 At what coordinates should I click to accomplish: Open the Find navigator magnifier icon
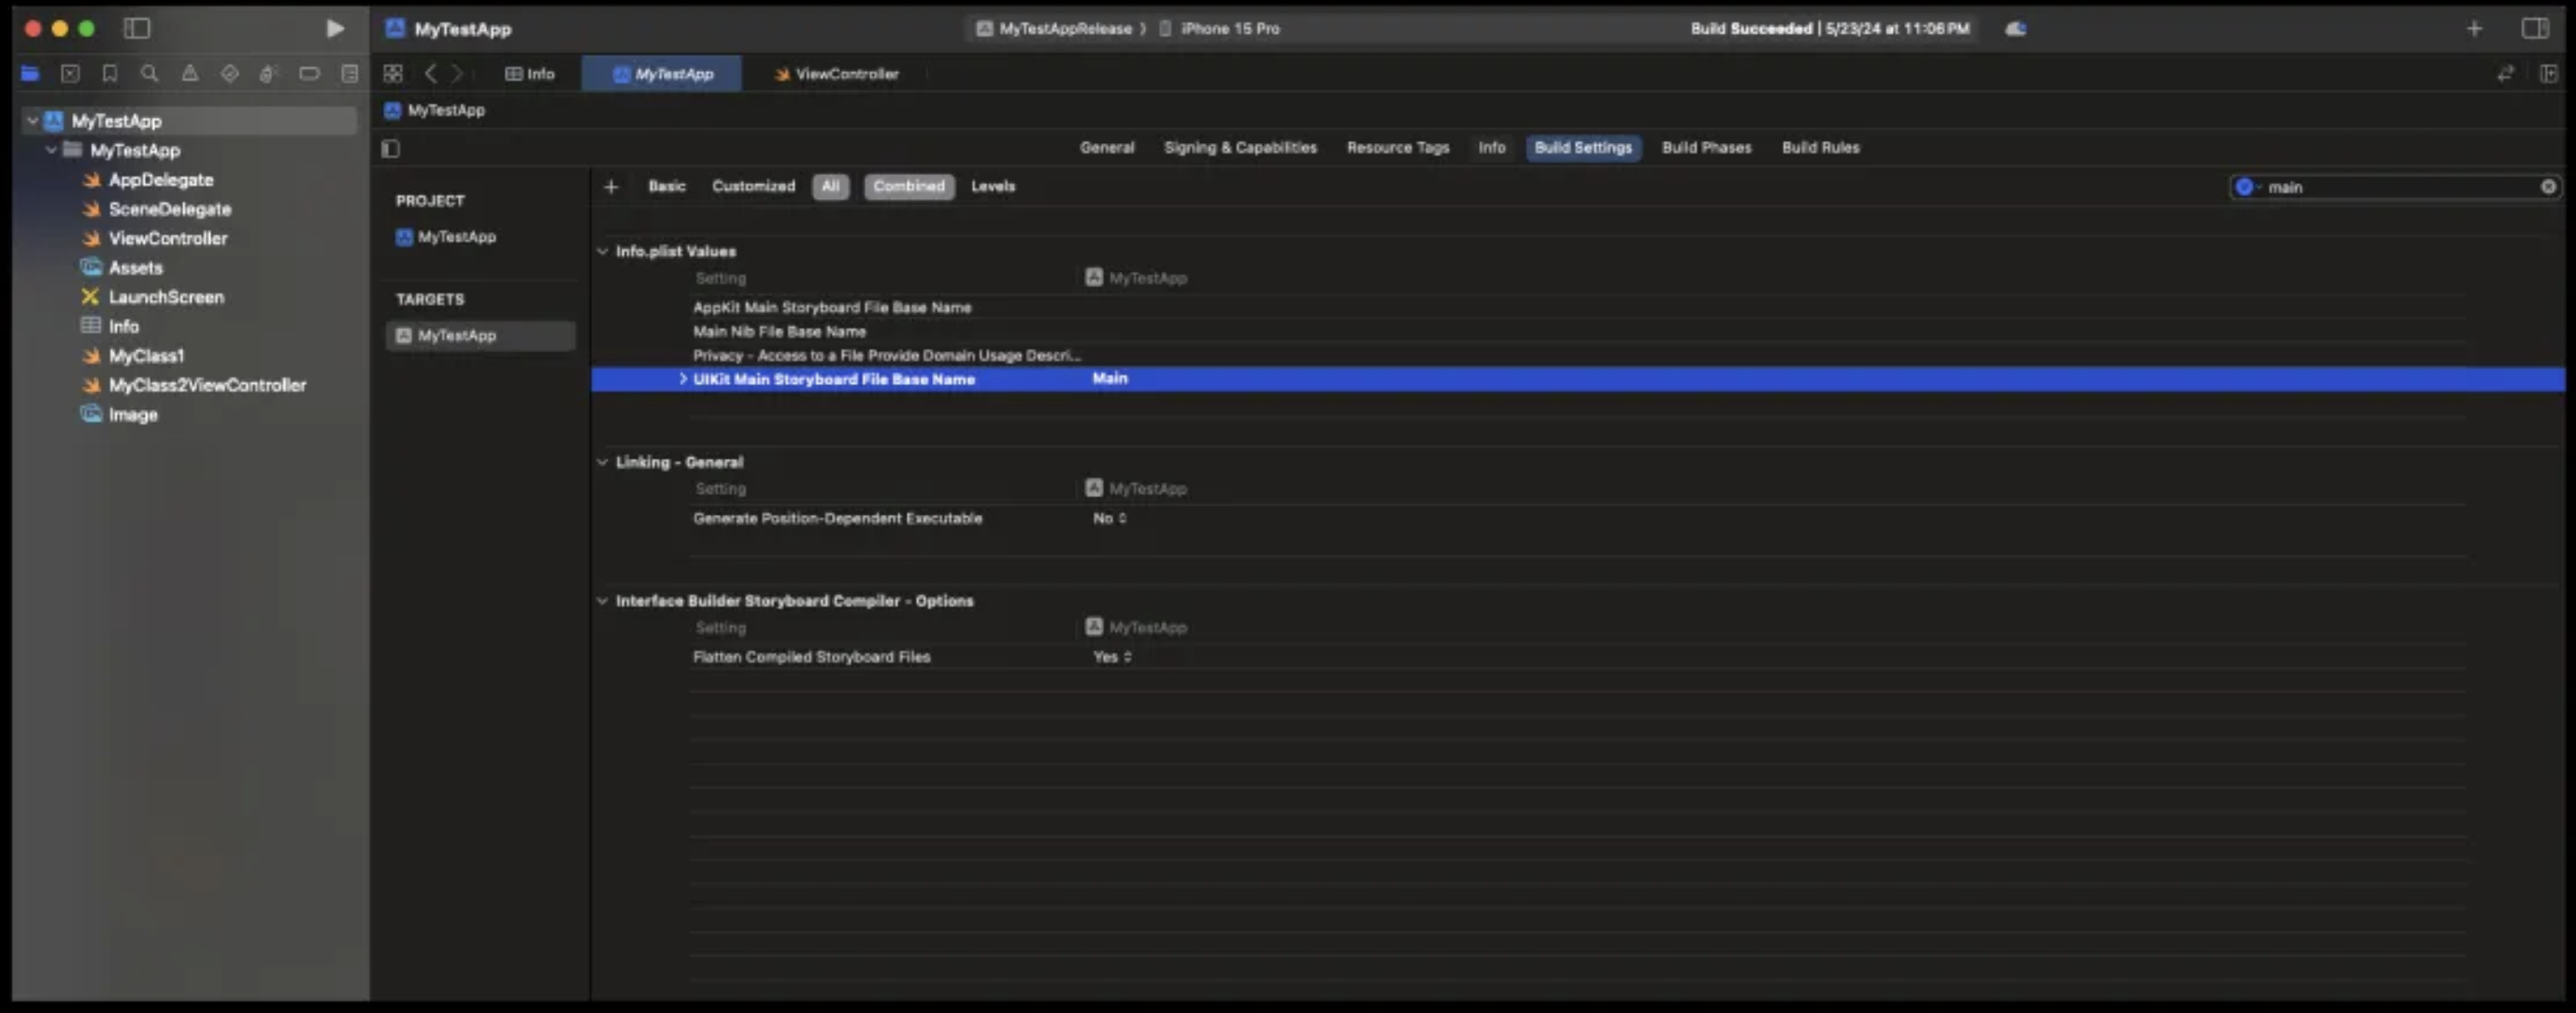click(150, 73)
